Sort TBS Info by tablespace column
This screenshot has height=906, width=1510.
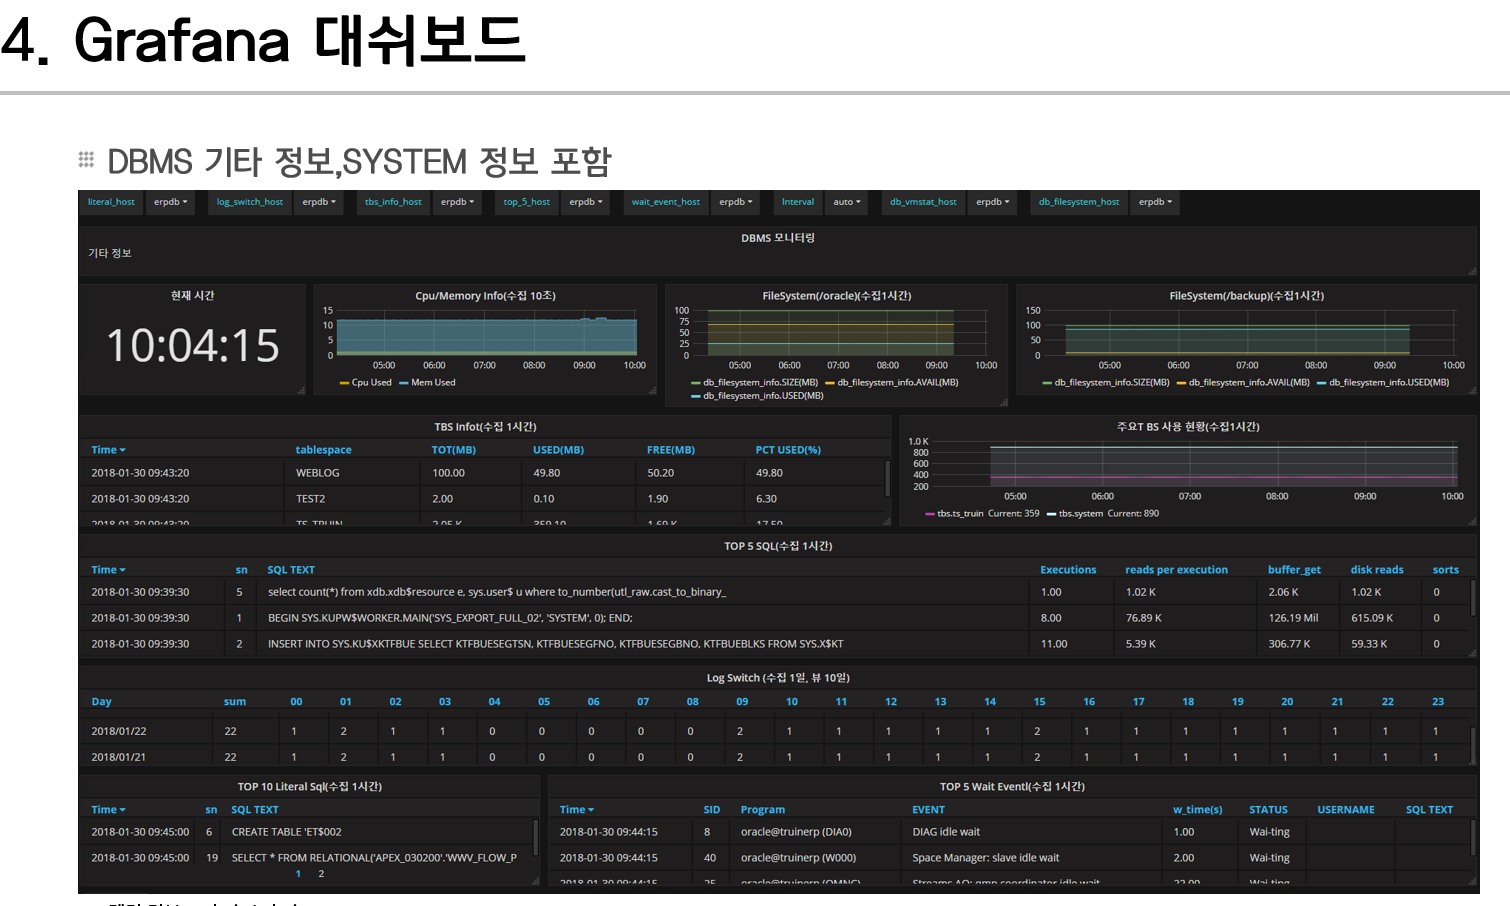[x=323, y=450]
